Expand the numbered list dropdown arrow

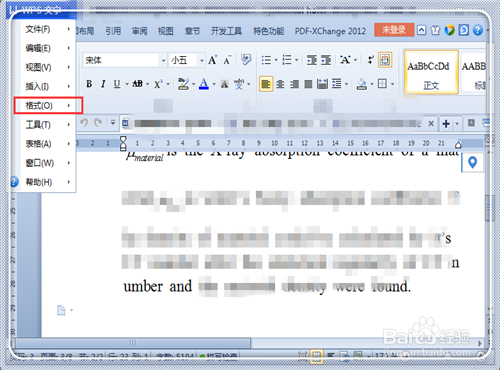(x=296, y=60)
